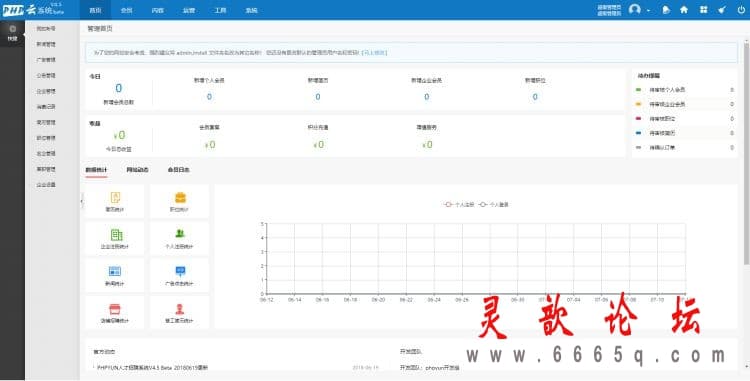
Task: Select 内容 in top navigation
Action: [157, 10]
